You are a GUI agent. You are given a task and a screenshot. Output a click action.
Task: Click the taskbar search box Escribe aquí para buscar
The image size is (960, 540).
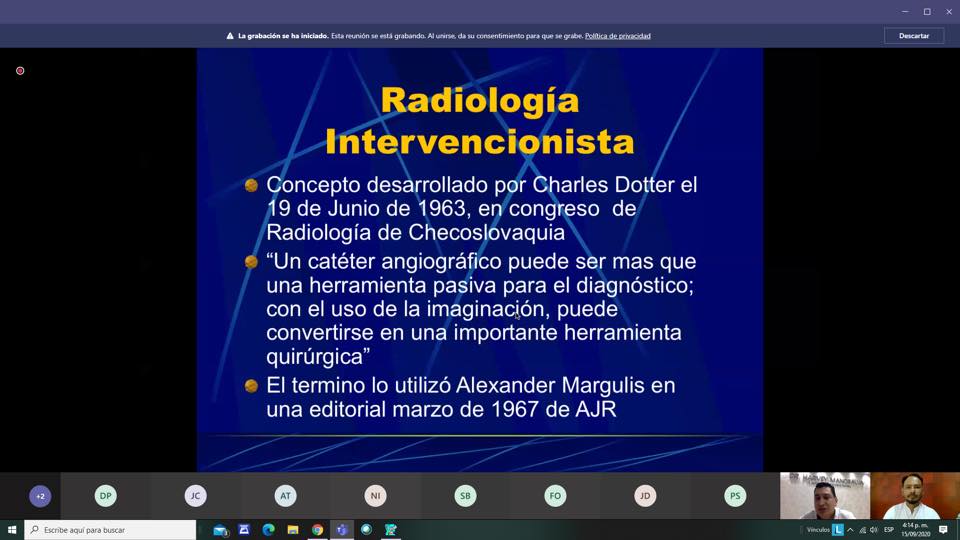(x=110, y=530)
